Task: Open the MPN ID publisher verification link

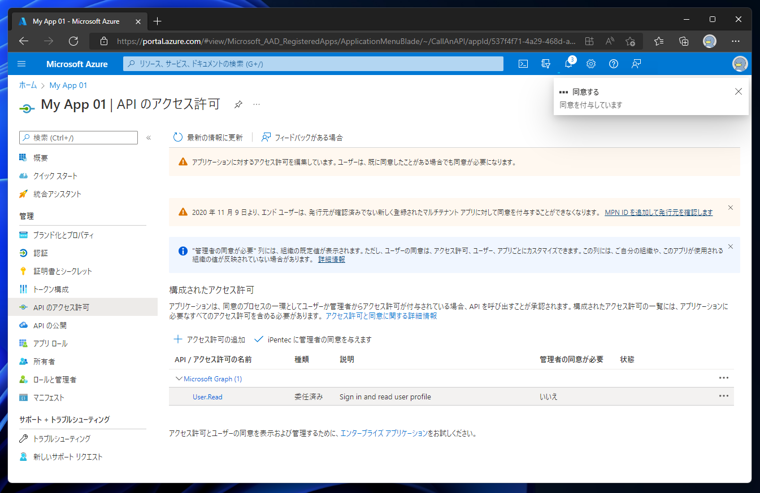Action: coord(658,212)
